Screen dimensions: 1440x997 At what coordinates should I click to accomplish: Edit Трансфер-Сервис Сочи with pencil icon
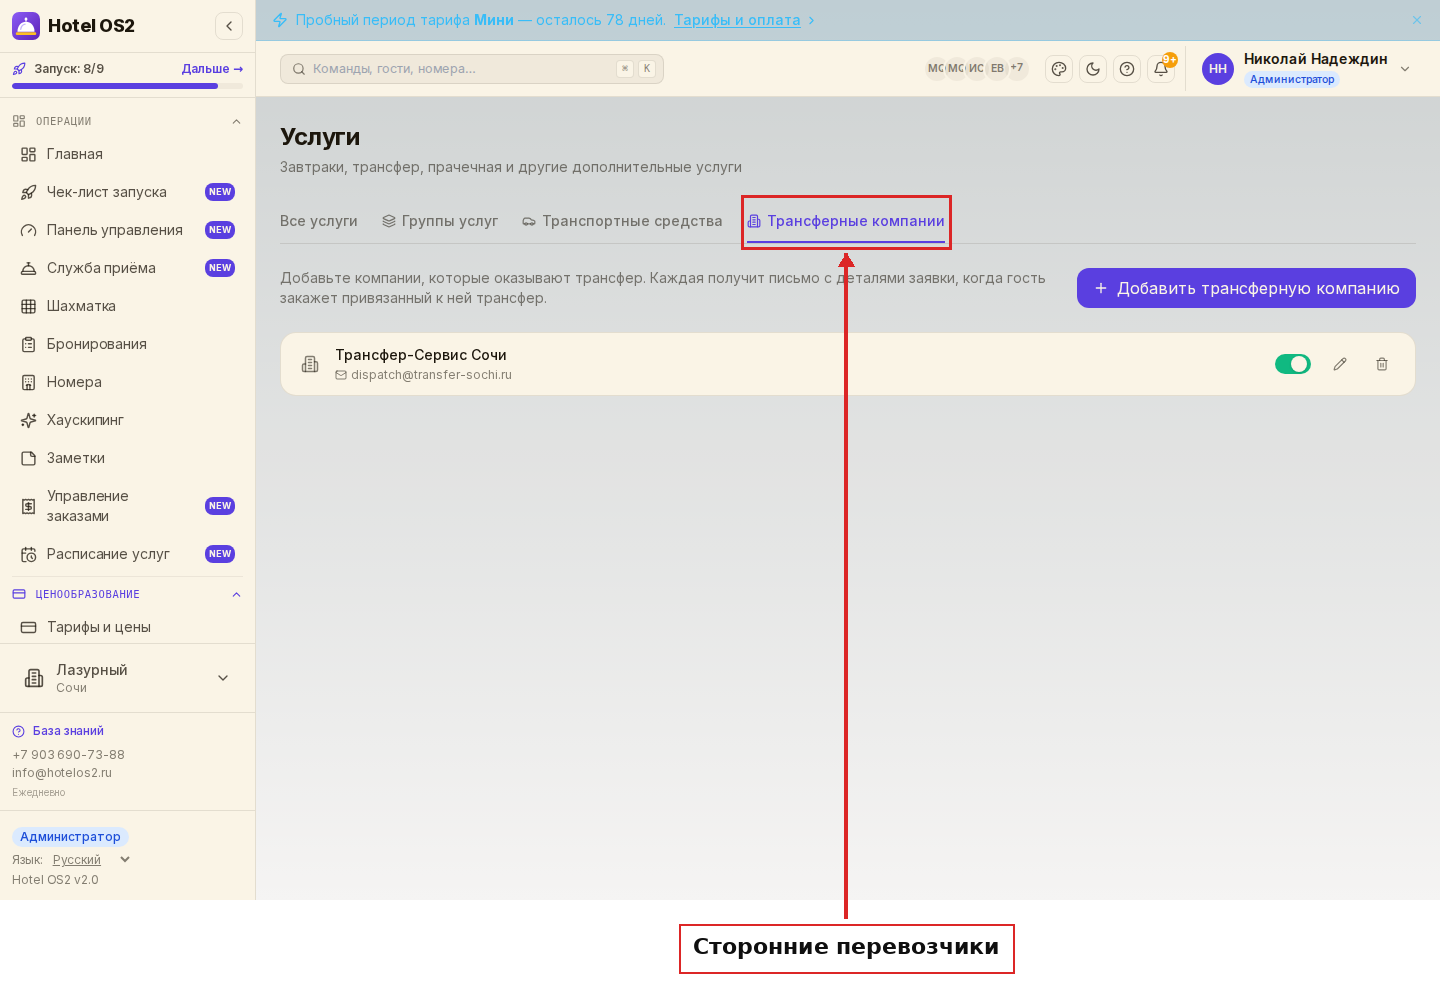click(1340, 364)
